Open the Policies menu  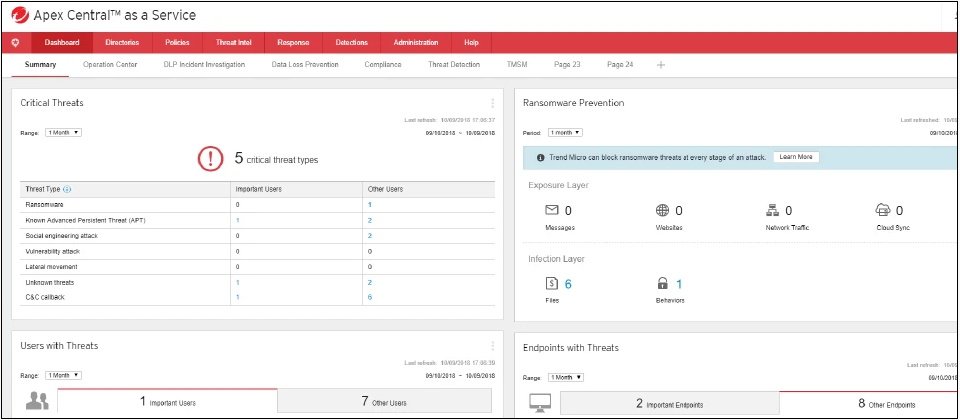(x=177, y=43)
